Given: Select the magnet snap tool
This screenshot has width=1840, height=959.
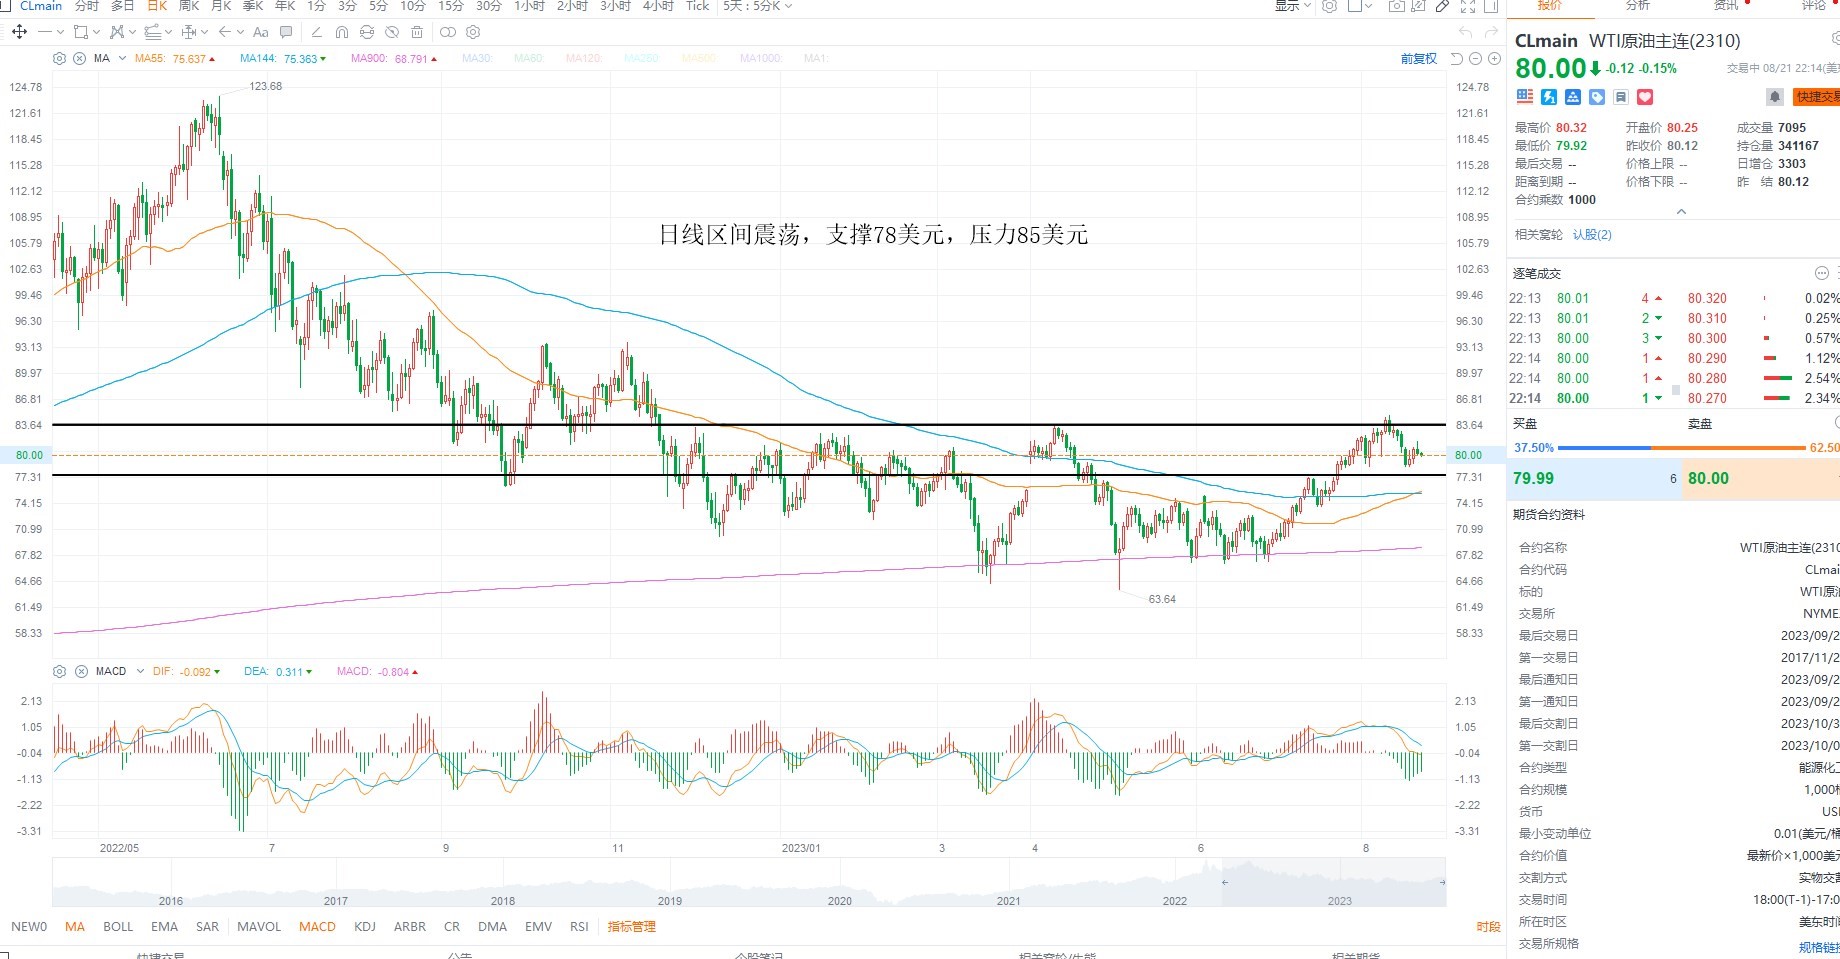Looking at the screenshot, I should [342, 32].
